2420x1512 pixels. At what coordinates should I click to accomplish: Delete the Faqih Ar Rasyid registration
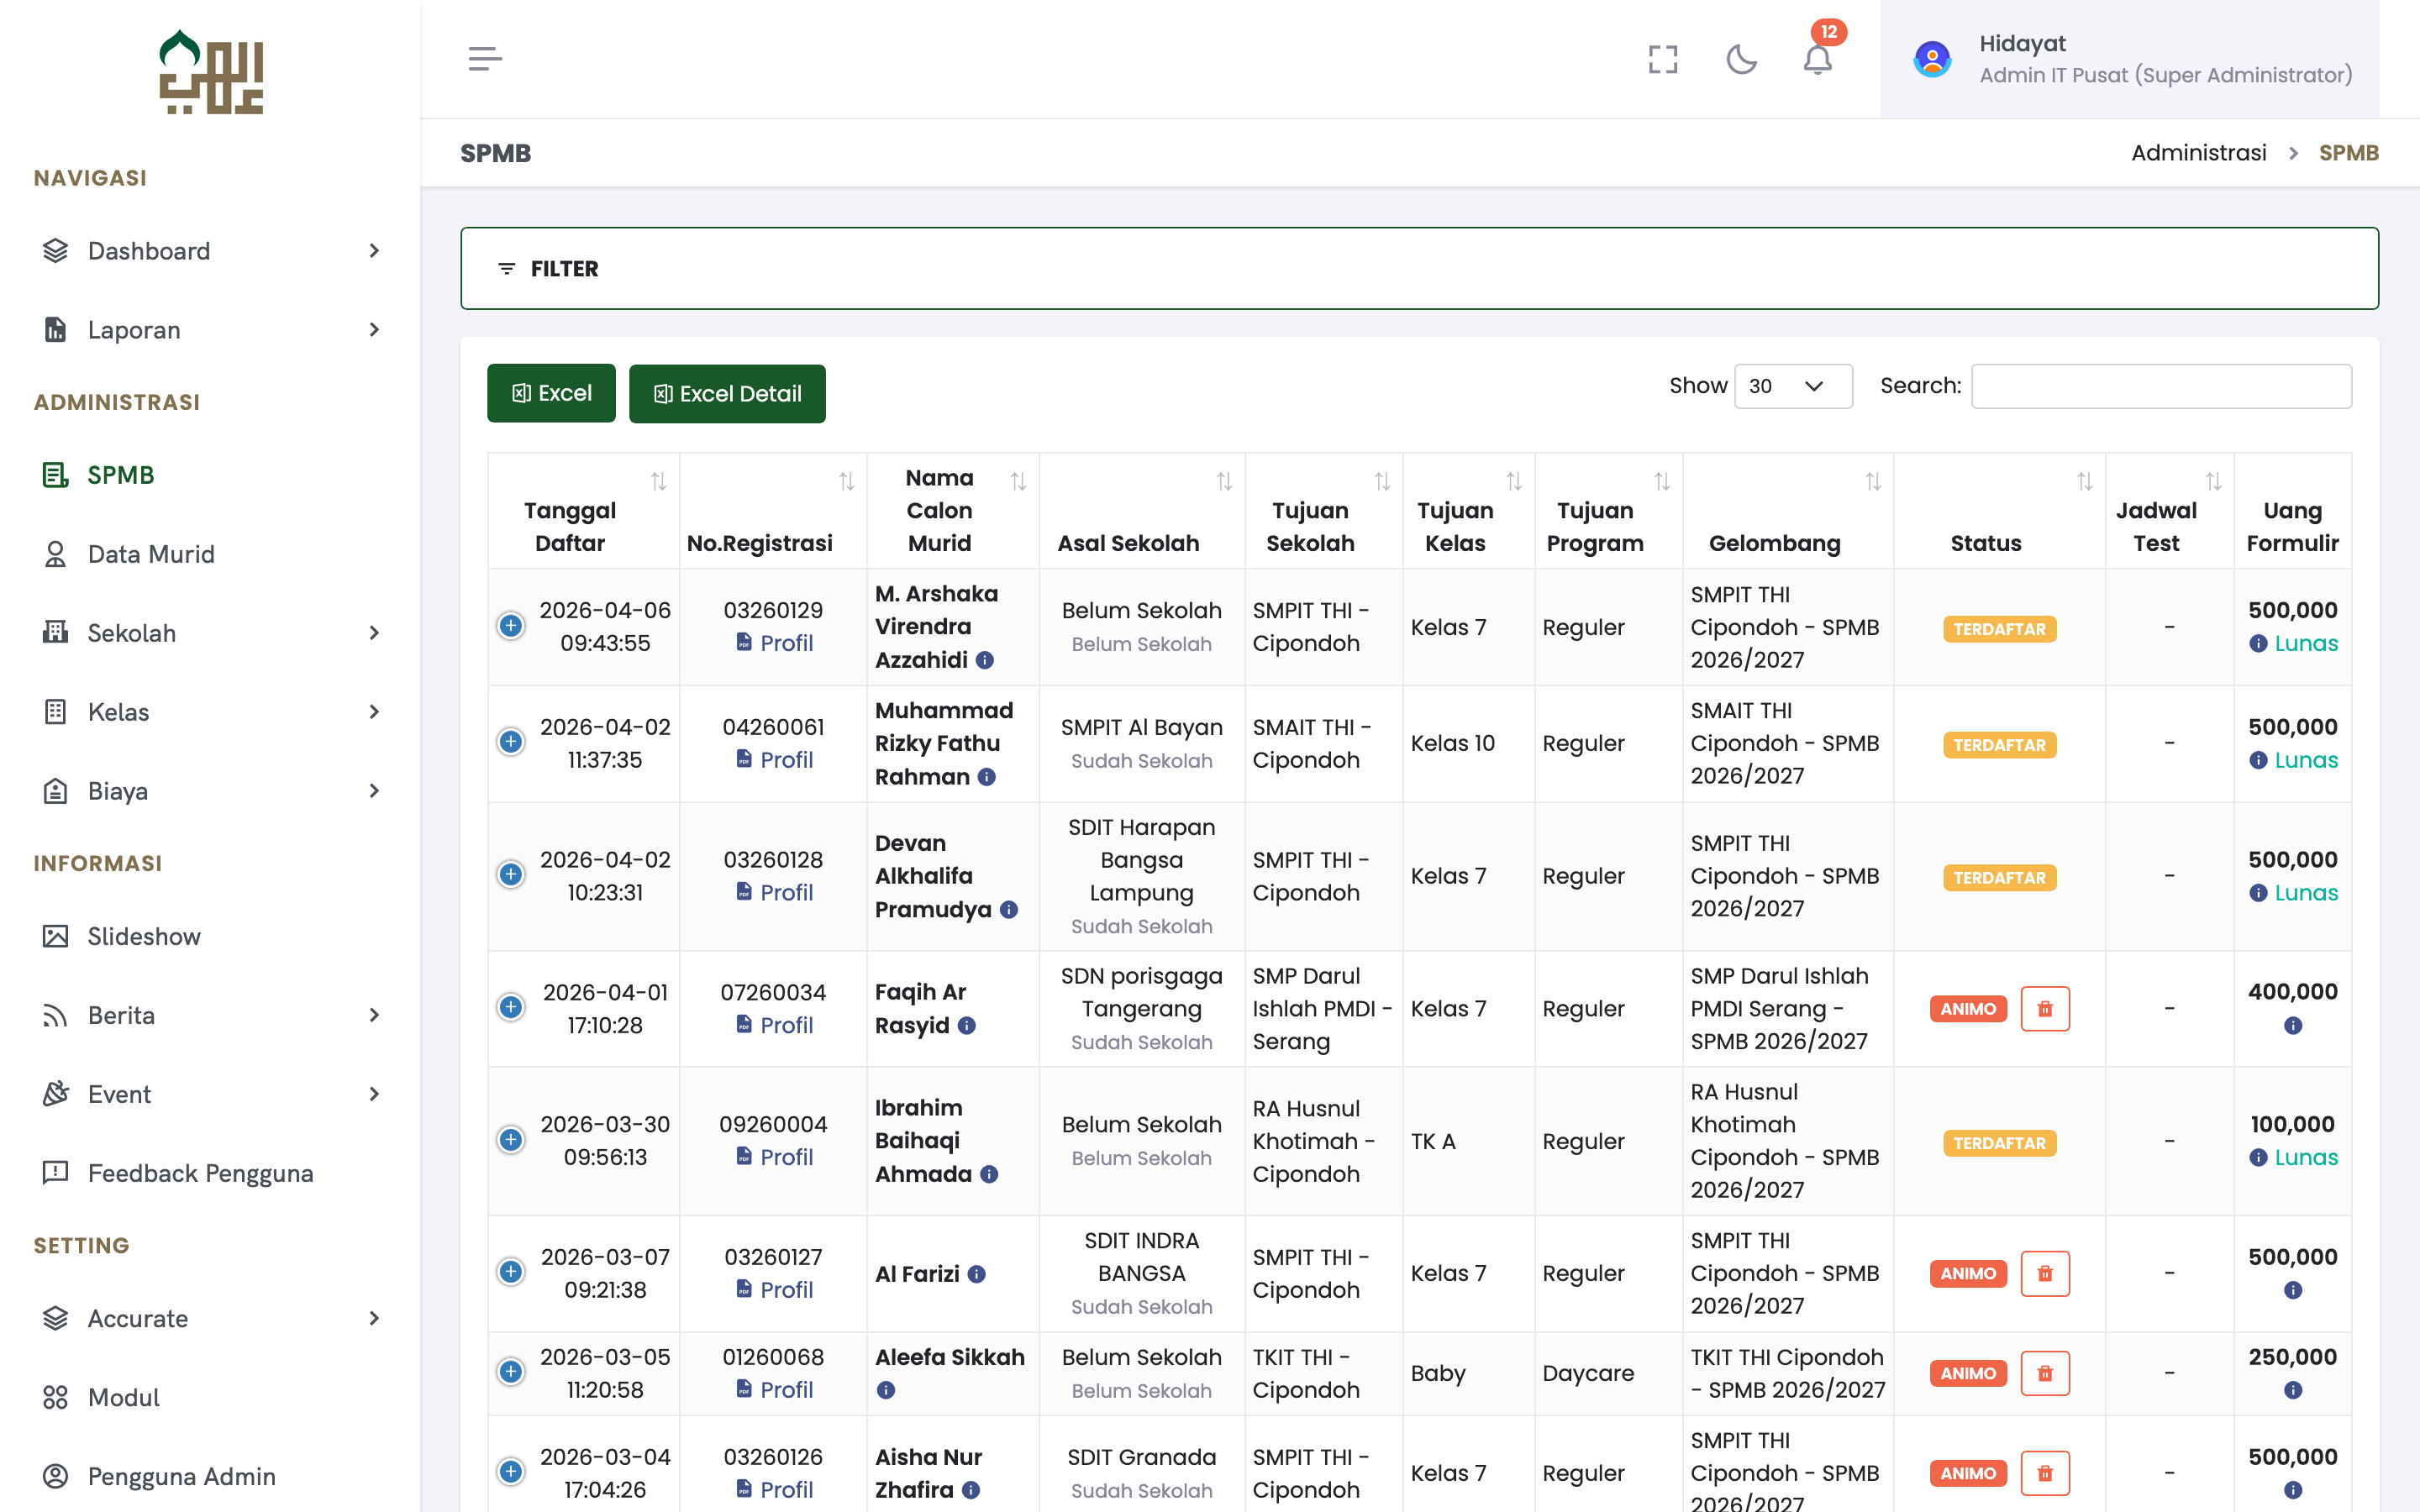pos(2045,1009)
